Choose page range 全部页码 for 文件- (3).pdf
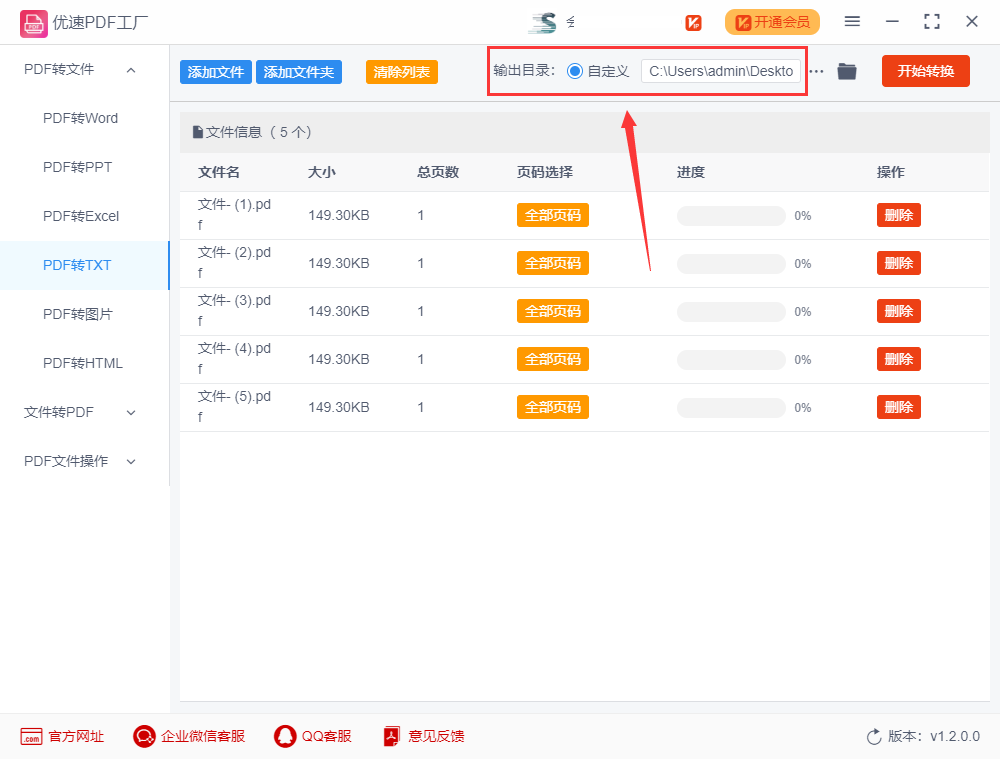Screen dimensions: 1000x760 pyautogui.click(x=553, y=311)
